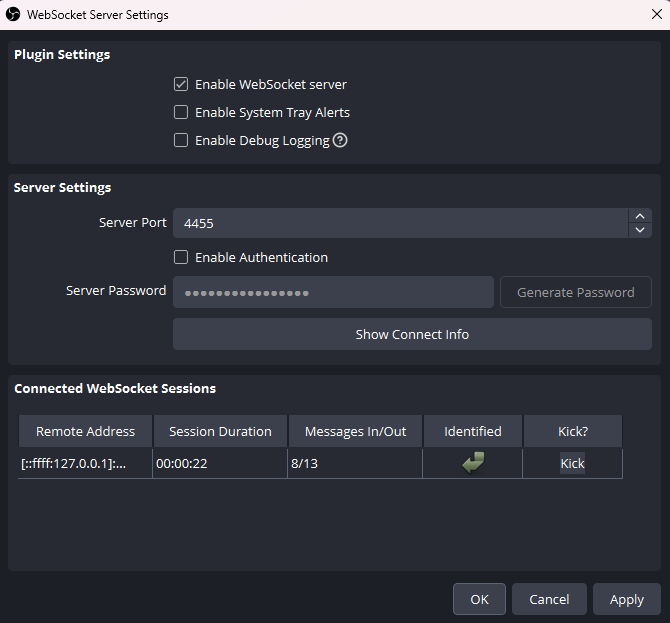The height and width of the screenshot is (623, 670).
Task: Decrease Server Port with down arrow
Action: 640,230
